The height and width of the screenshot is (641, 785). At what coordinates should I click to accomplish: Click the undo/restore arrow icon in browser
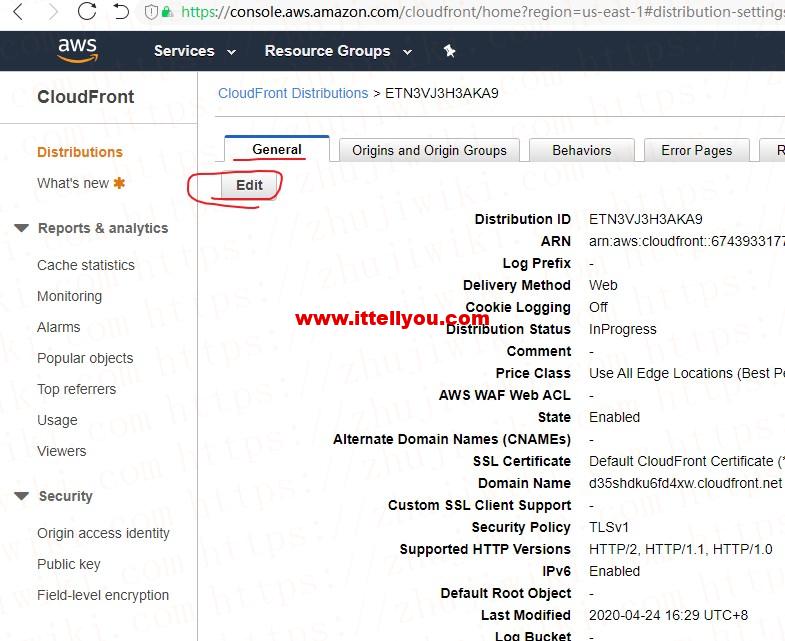[121, 11]
